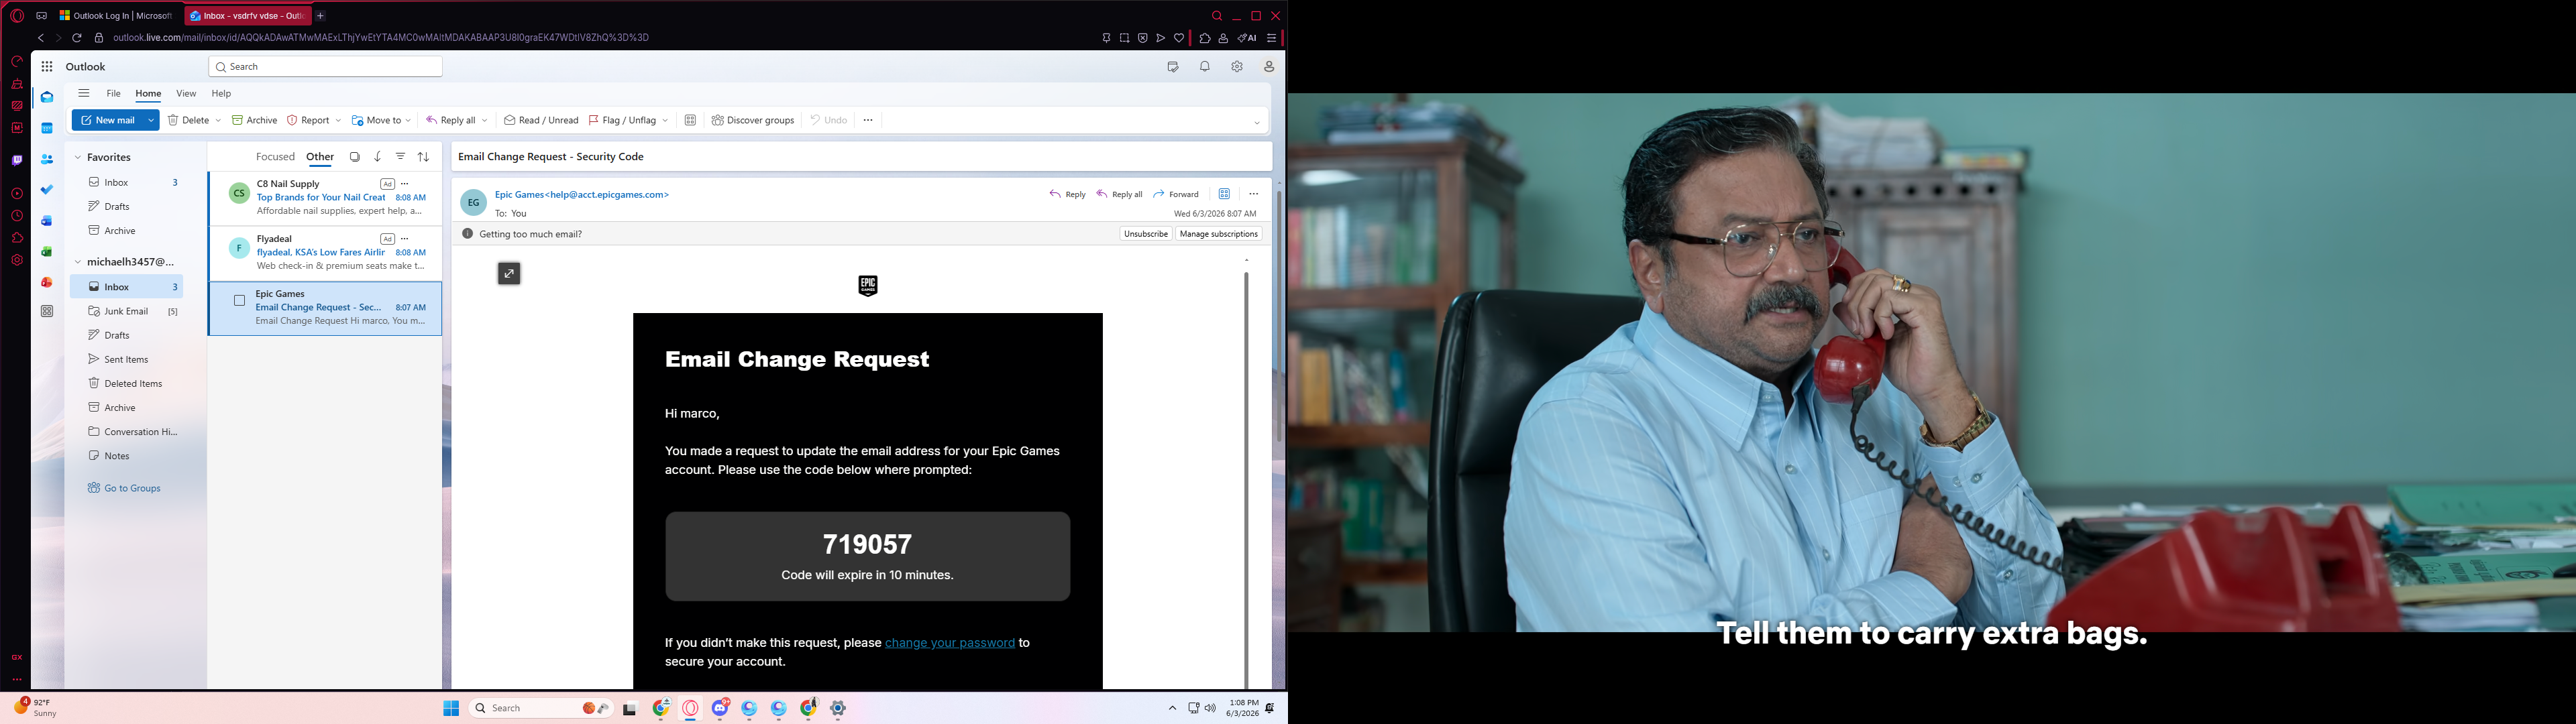Click the Opera snapshot capture icon
Viewport: 2576px width, 724px height.
click(x=1124, y=38)
